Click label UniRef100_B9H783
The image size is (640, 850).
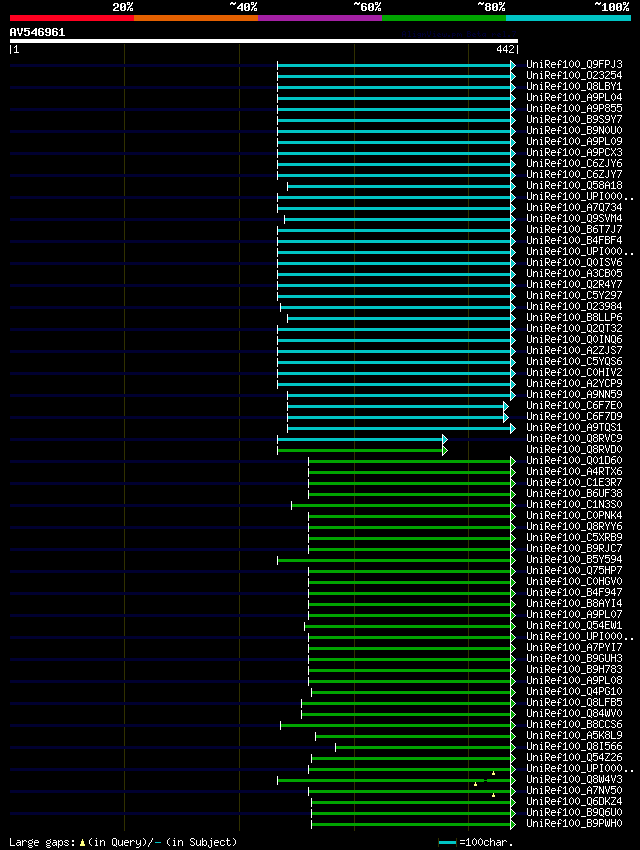click(574, 669)
